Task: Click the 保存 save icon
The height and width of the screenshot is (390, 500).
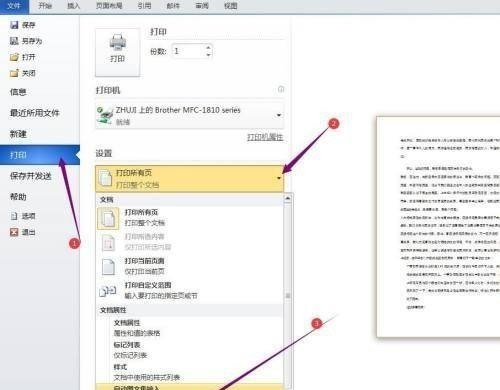Action: click(x=14, y=25)
